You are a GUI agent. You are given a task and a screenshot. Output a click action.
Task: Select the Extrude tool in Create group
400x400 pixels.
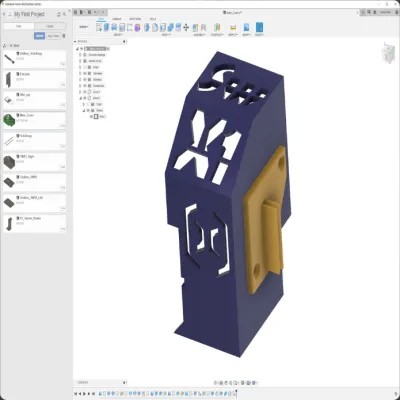[107, 27]
